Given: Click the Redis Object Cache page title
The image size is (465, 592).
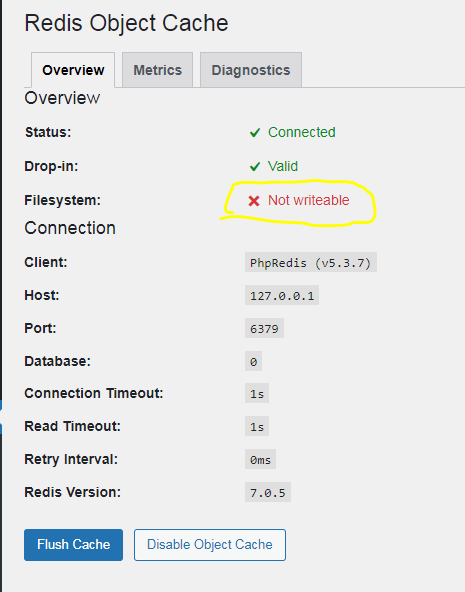Looking at the screenshot, I should coord(126,23).
